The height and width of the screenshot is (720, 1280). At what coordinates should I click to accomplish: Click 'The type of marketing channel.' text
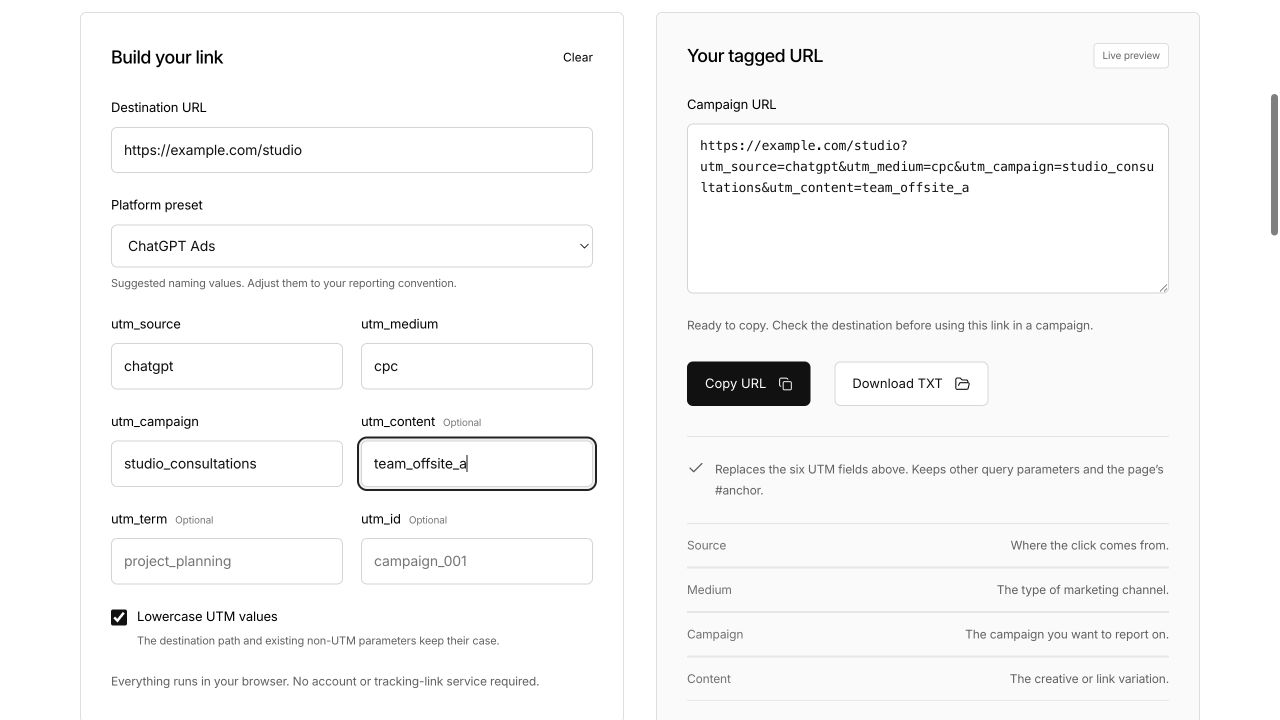coord(1083,590)
